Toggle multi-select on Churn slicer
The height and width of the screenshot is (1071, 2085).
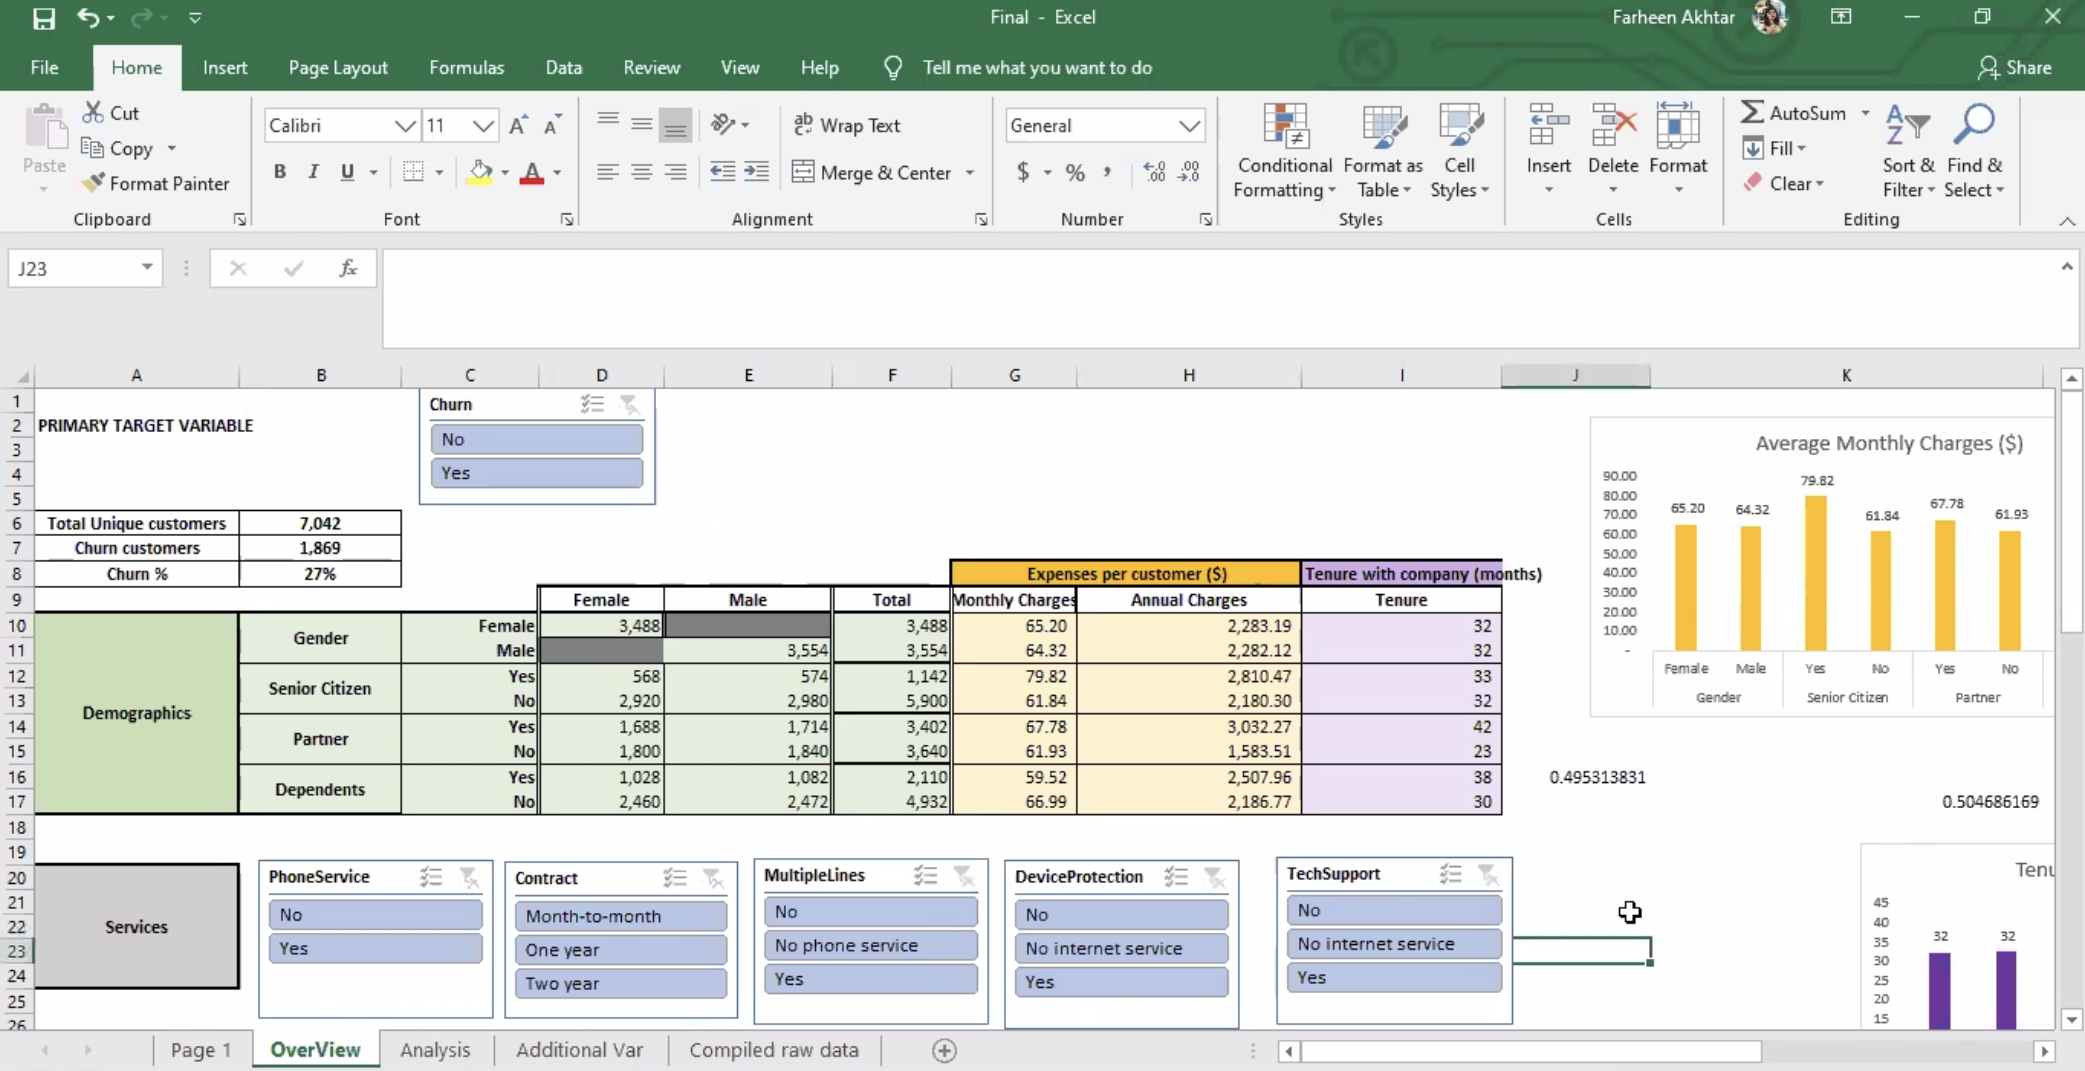[592, 404]
